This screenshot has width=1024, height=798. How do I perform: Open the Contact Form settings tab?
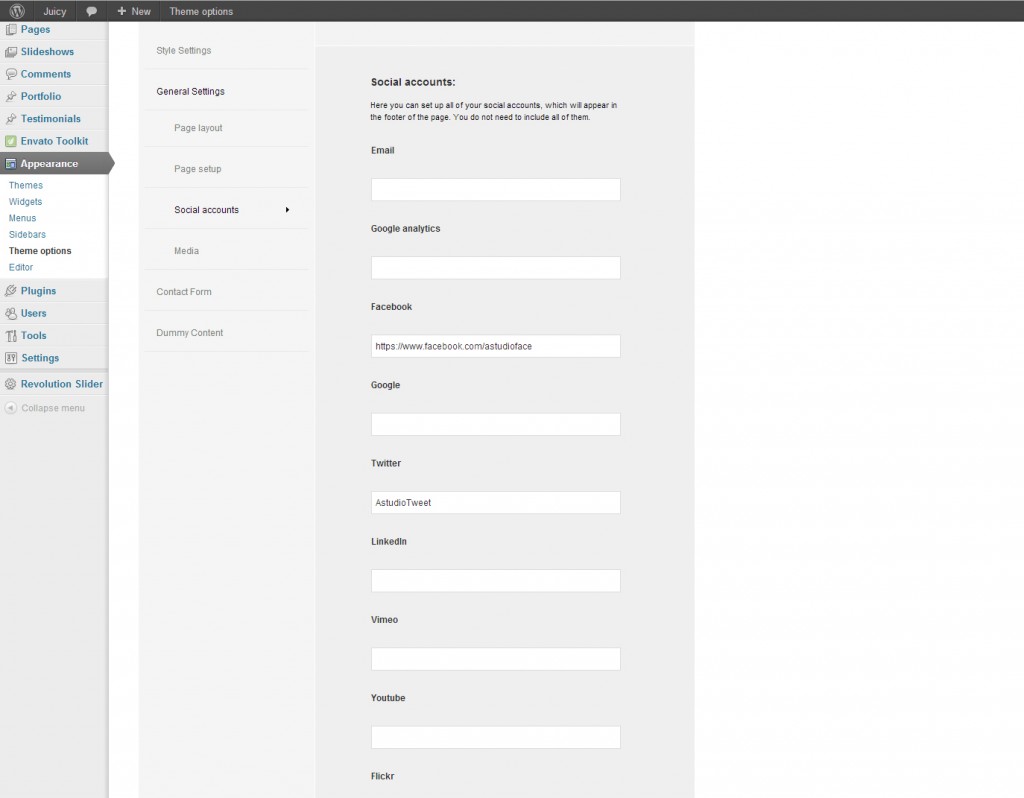click(184, 292)
